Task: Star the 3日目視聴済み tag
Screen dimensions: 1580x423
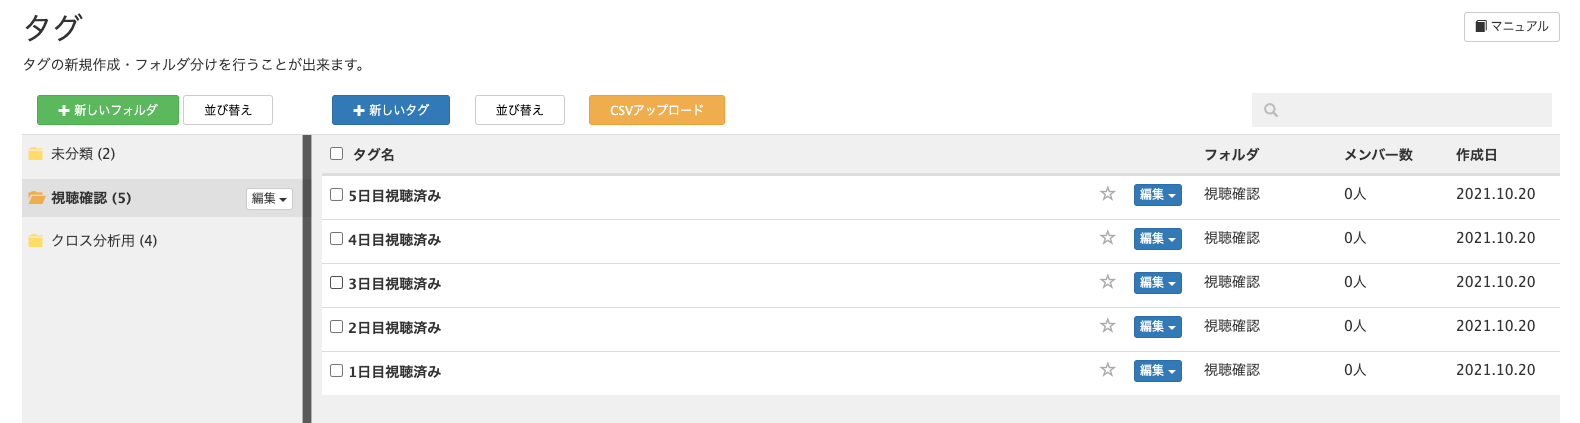Action: pyautogui.click(x=1107, y=282)
